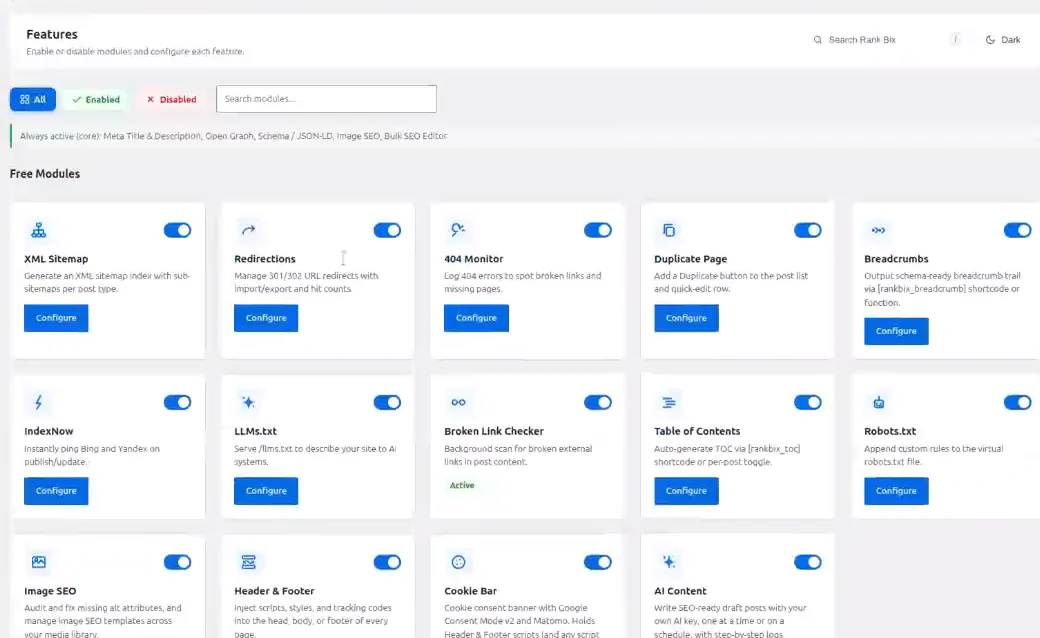1040x638 pixels.
Task: Configure the Table of Contents module
Action: (x=686, y=491)
